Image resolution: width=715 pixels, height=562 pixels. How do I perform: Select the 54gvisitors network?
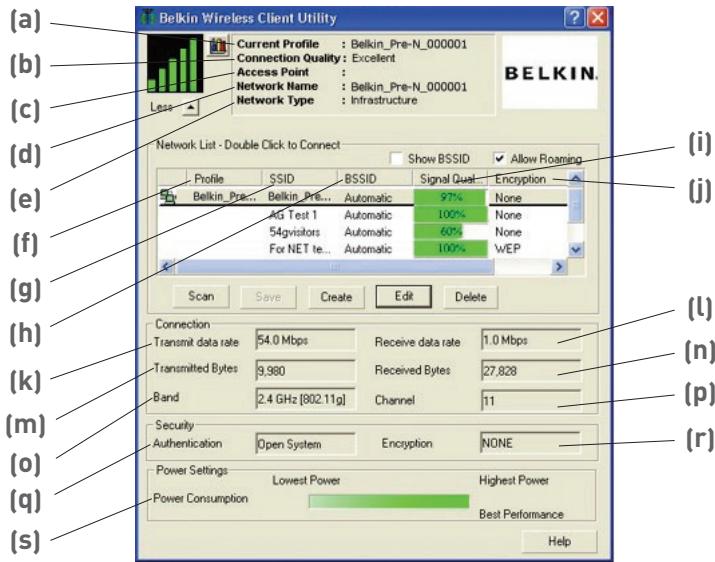pyautogui.click(x=363, y=232)
